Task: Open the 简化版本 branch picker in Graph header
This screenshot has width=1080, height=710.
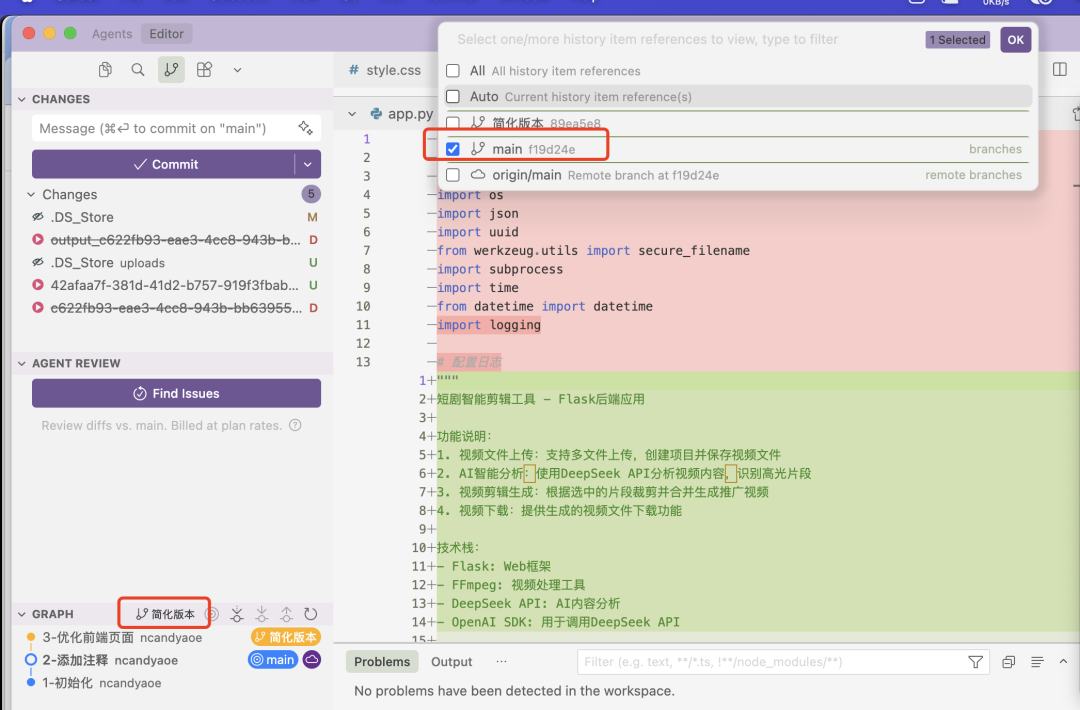Action: tap(165, 614)
